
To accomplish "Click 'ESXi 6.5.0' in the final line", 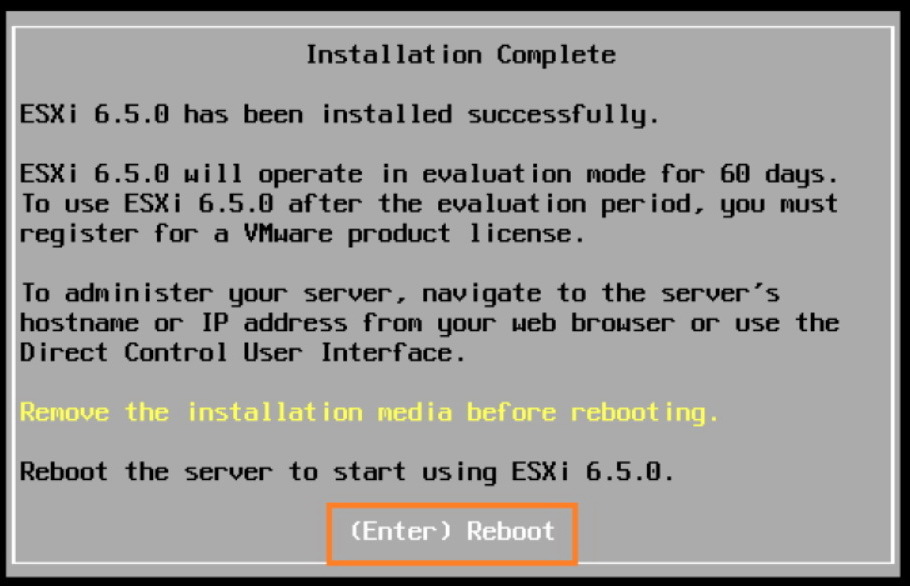I will coord(593,472).
